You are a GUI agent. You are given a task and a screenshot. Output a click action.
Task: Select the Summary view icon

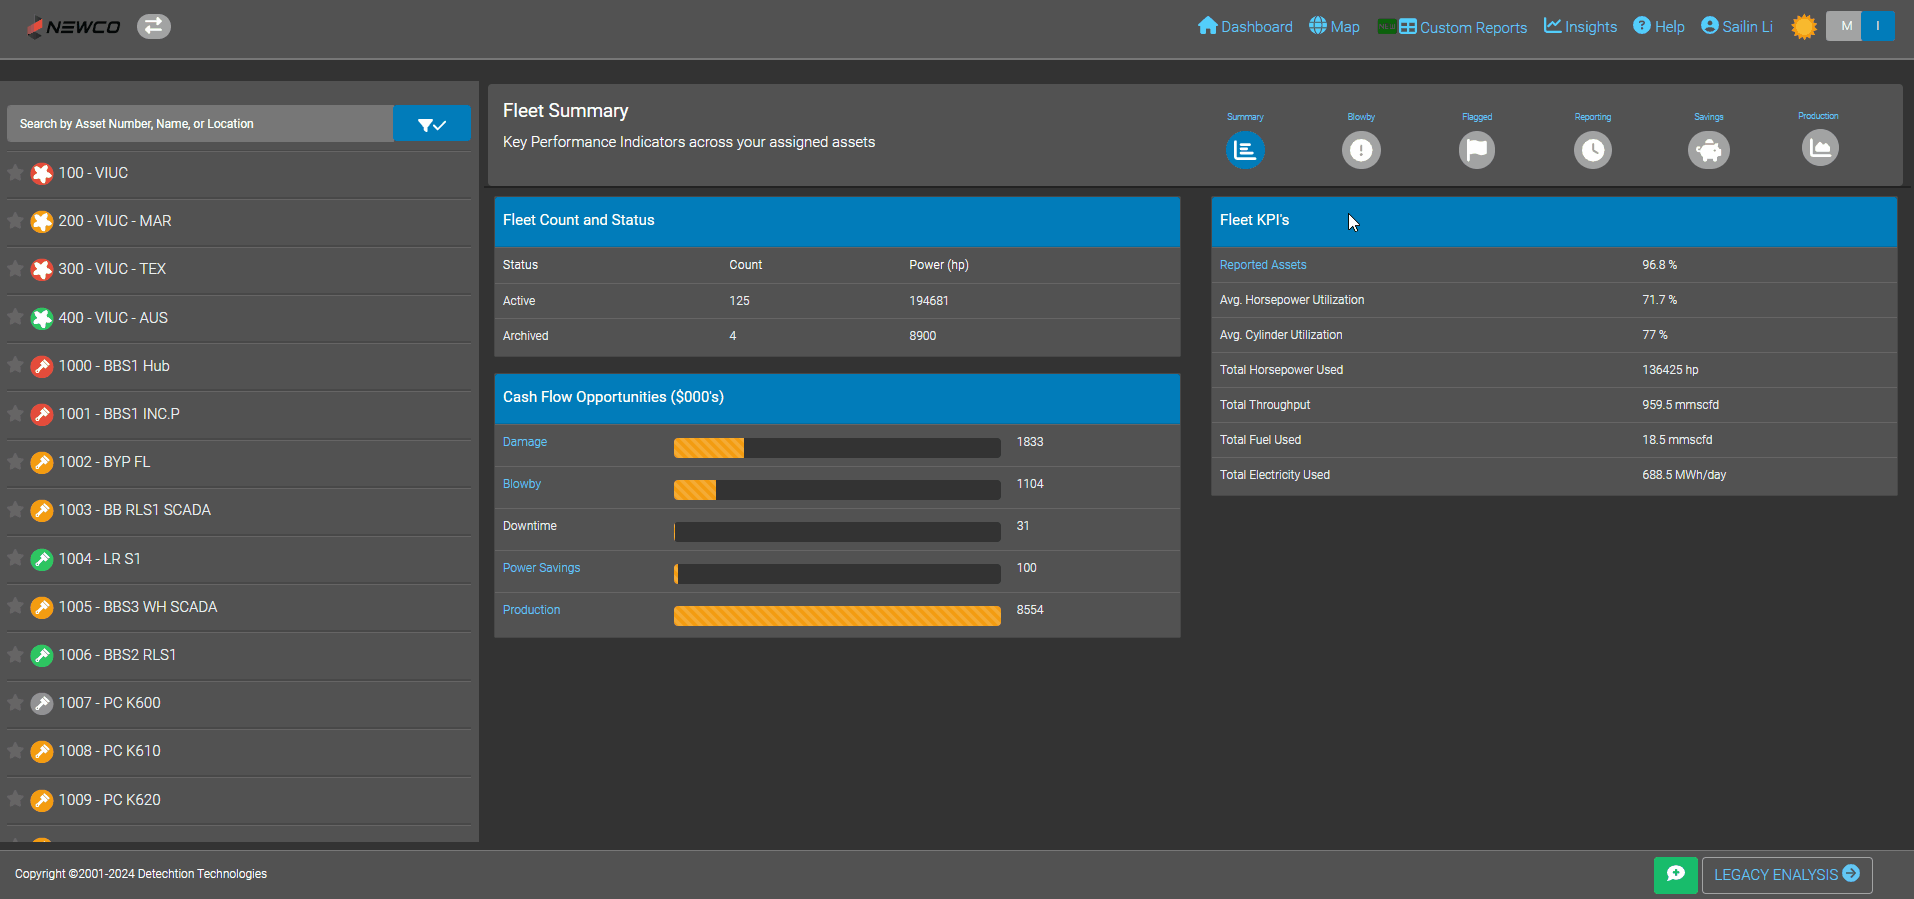pyautogui.click(x=1245, y=150)
